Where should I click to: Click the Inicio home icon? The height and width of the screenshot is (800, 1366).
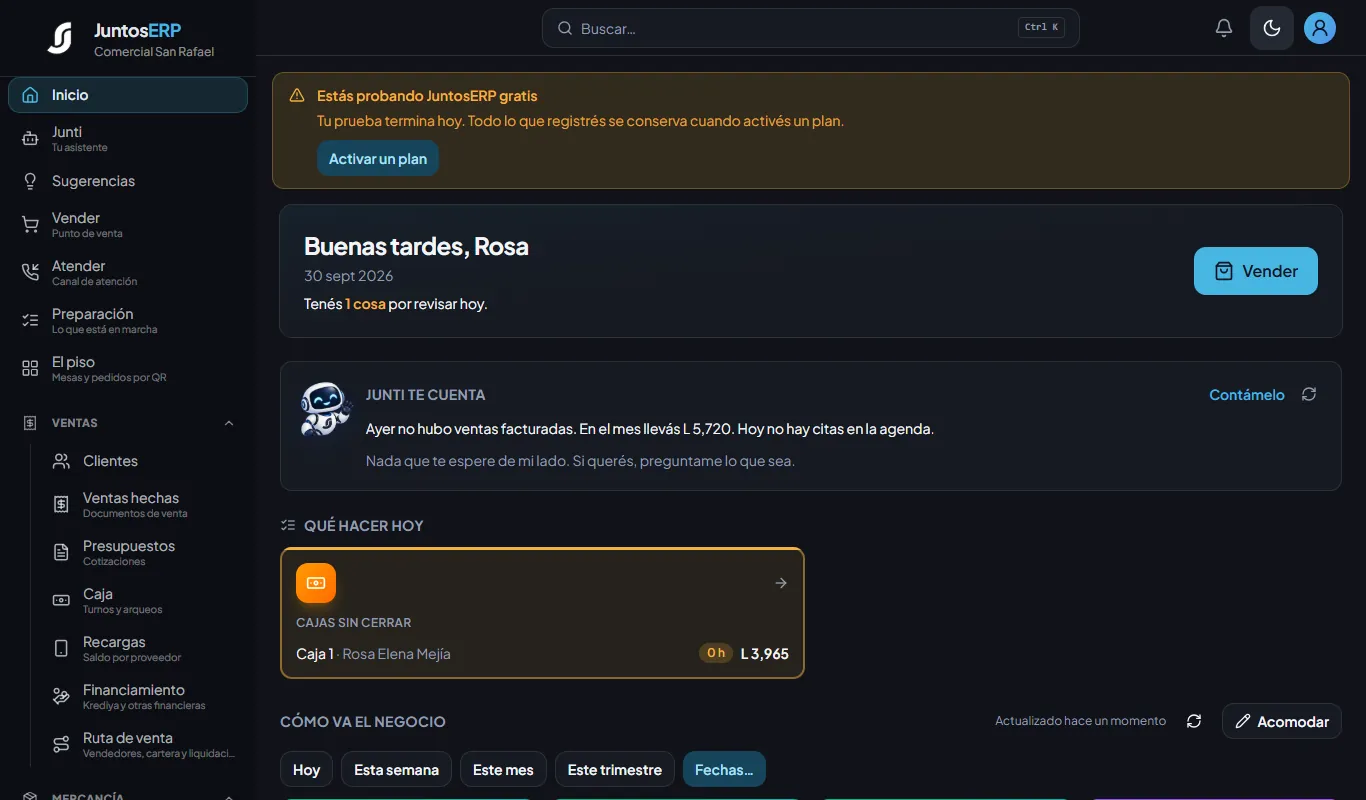[x=31, y=95]
